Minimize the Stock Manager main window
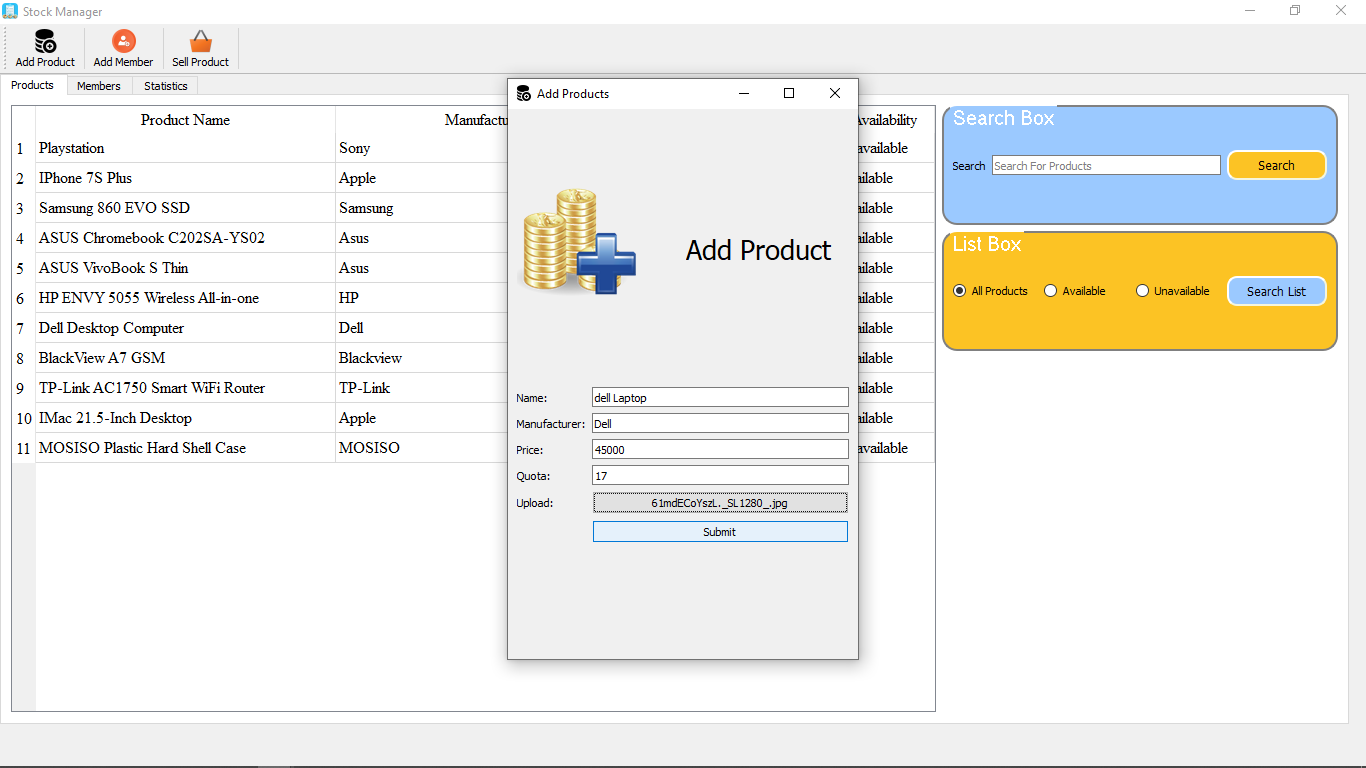The image size is (1366, 768). (x=1250, y=10)
